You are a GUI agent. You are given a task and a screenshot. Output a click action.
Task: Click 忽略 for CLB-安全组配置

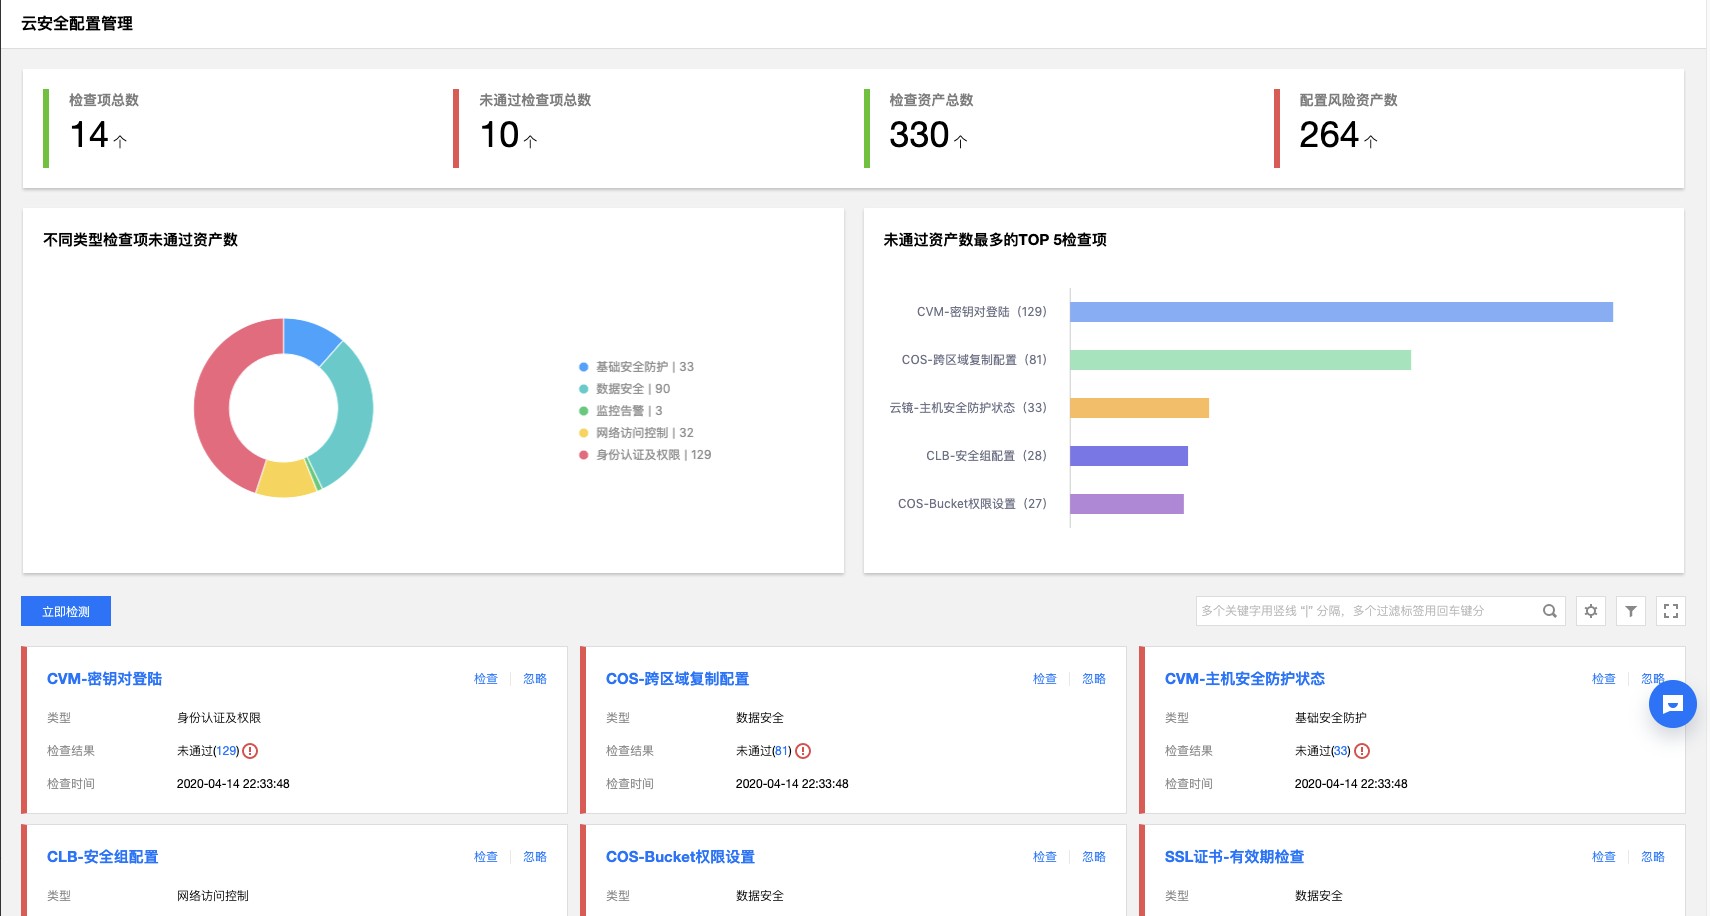point(534,857)
